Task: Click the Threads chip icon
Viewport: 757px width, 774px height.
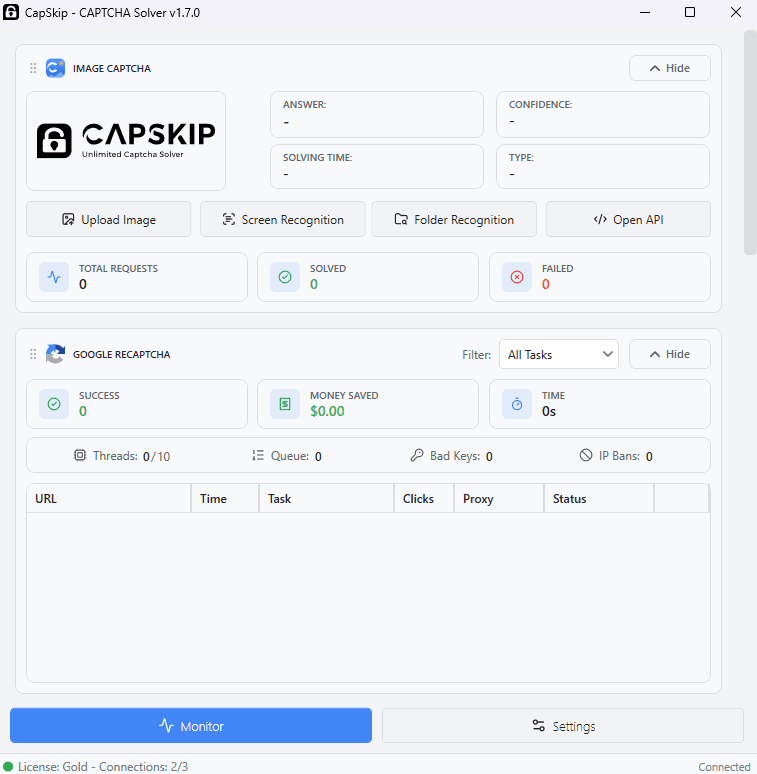Action: [x=80, y=455]
